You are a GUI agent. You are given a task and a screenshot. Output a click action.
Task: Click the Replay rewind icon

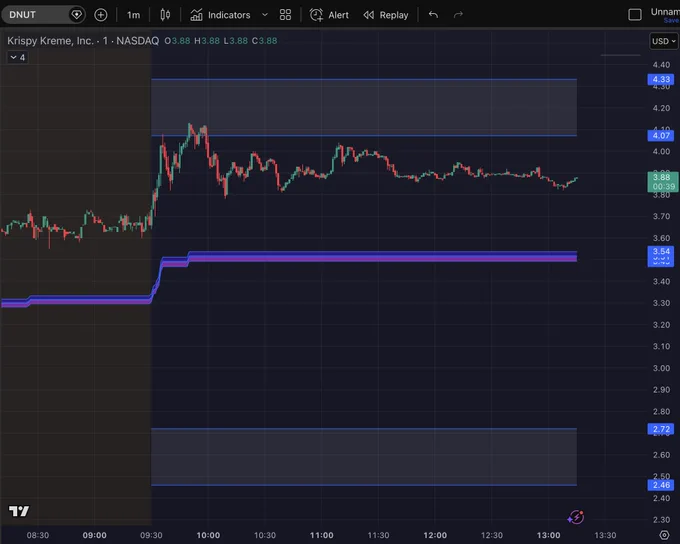point(369,15)
